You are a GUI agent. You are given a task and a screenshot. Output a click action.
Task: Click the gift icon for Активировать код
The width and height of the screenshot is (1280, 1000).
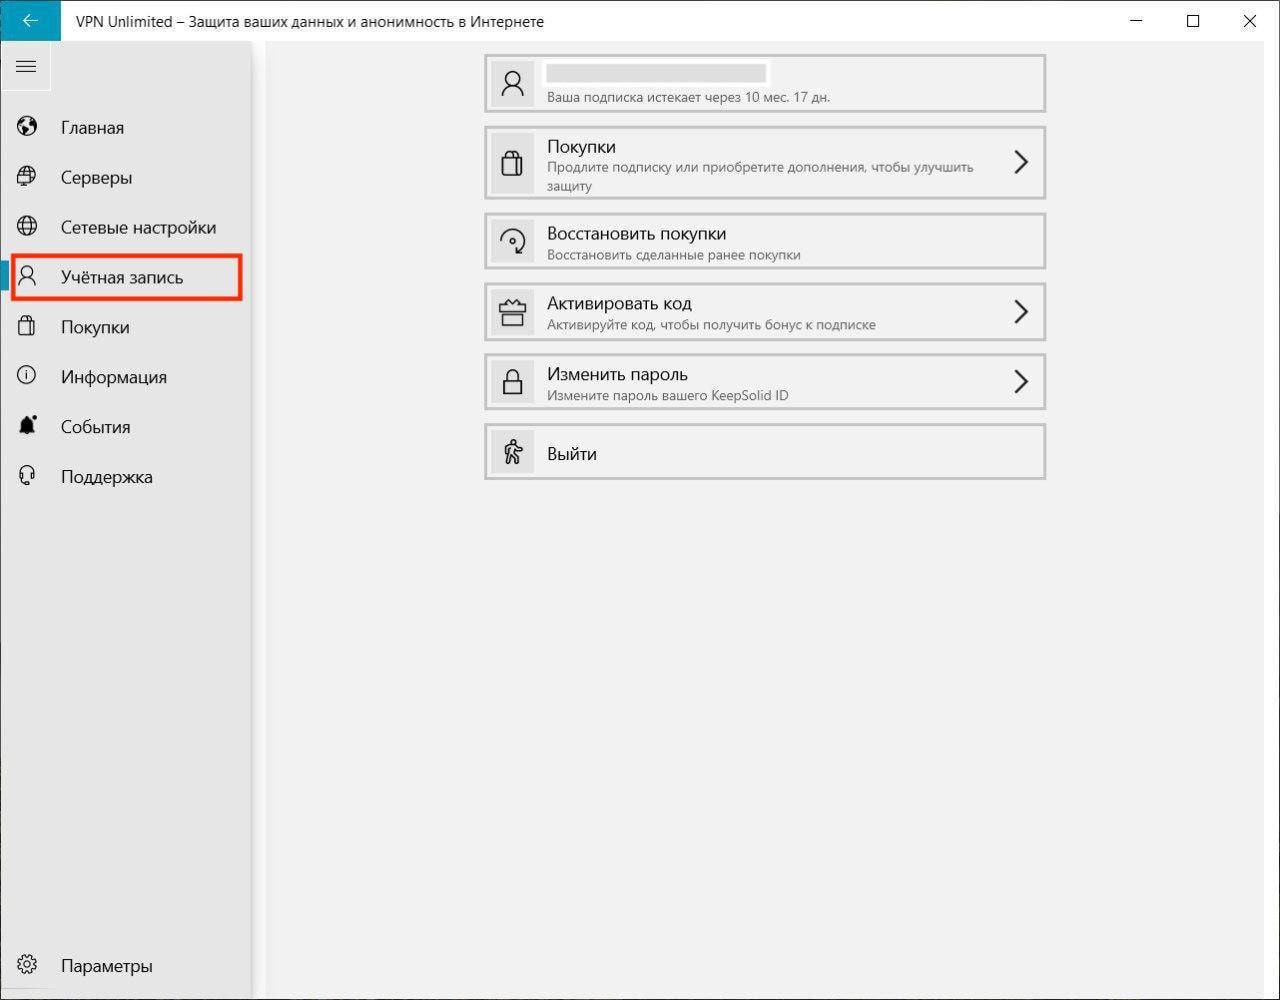(x=513, y=313)
